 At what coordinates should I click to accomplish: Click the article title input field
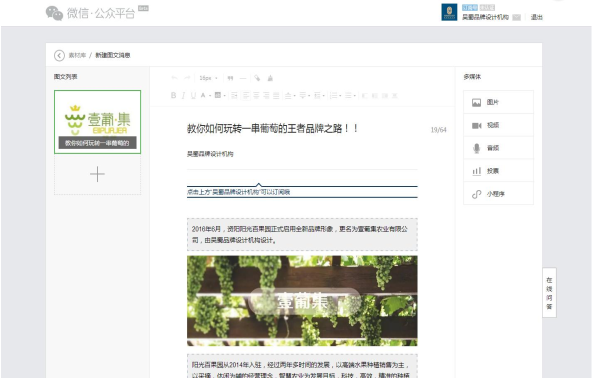(x=302, y=129)
